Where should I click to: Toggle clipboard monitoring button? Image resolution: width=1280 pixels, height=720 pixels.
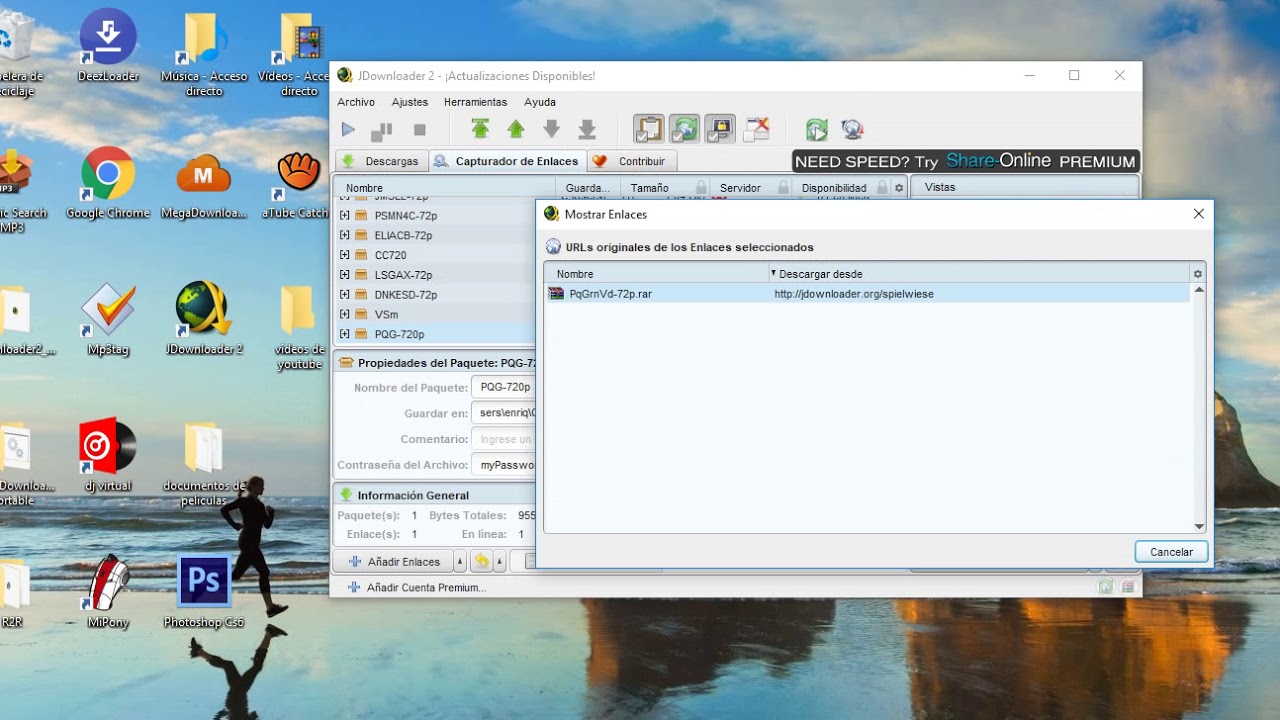click(648, 129)
